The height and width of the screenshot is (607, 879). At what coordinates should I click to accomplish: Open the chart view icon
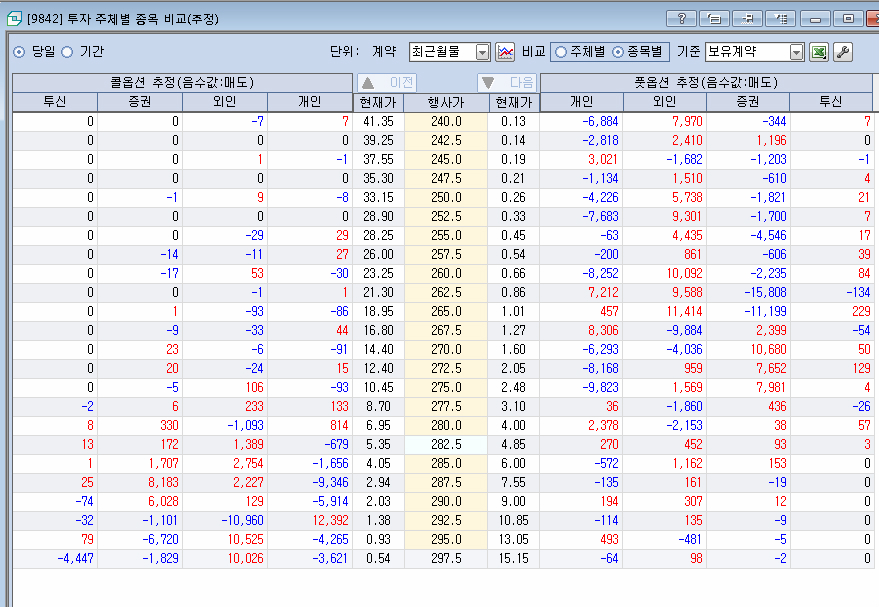(x=505, y=52)
